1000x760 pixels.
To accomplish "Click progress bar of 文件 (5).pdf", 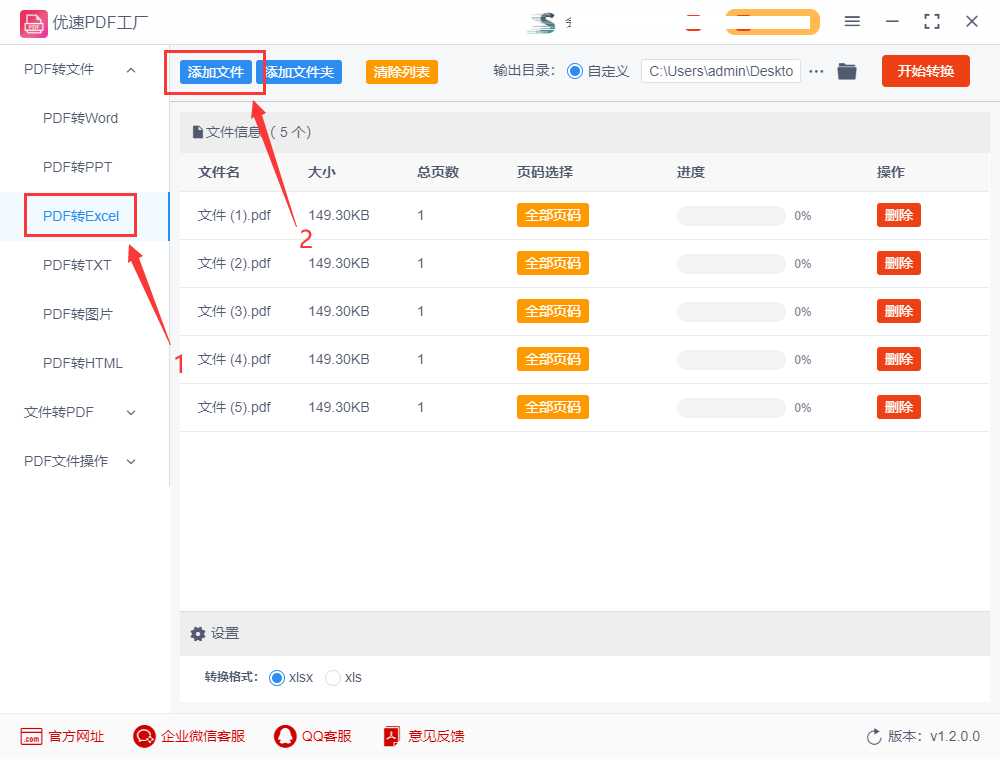I will pyautogui.click(x=731, y=408).
